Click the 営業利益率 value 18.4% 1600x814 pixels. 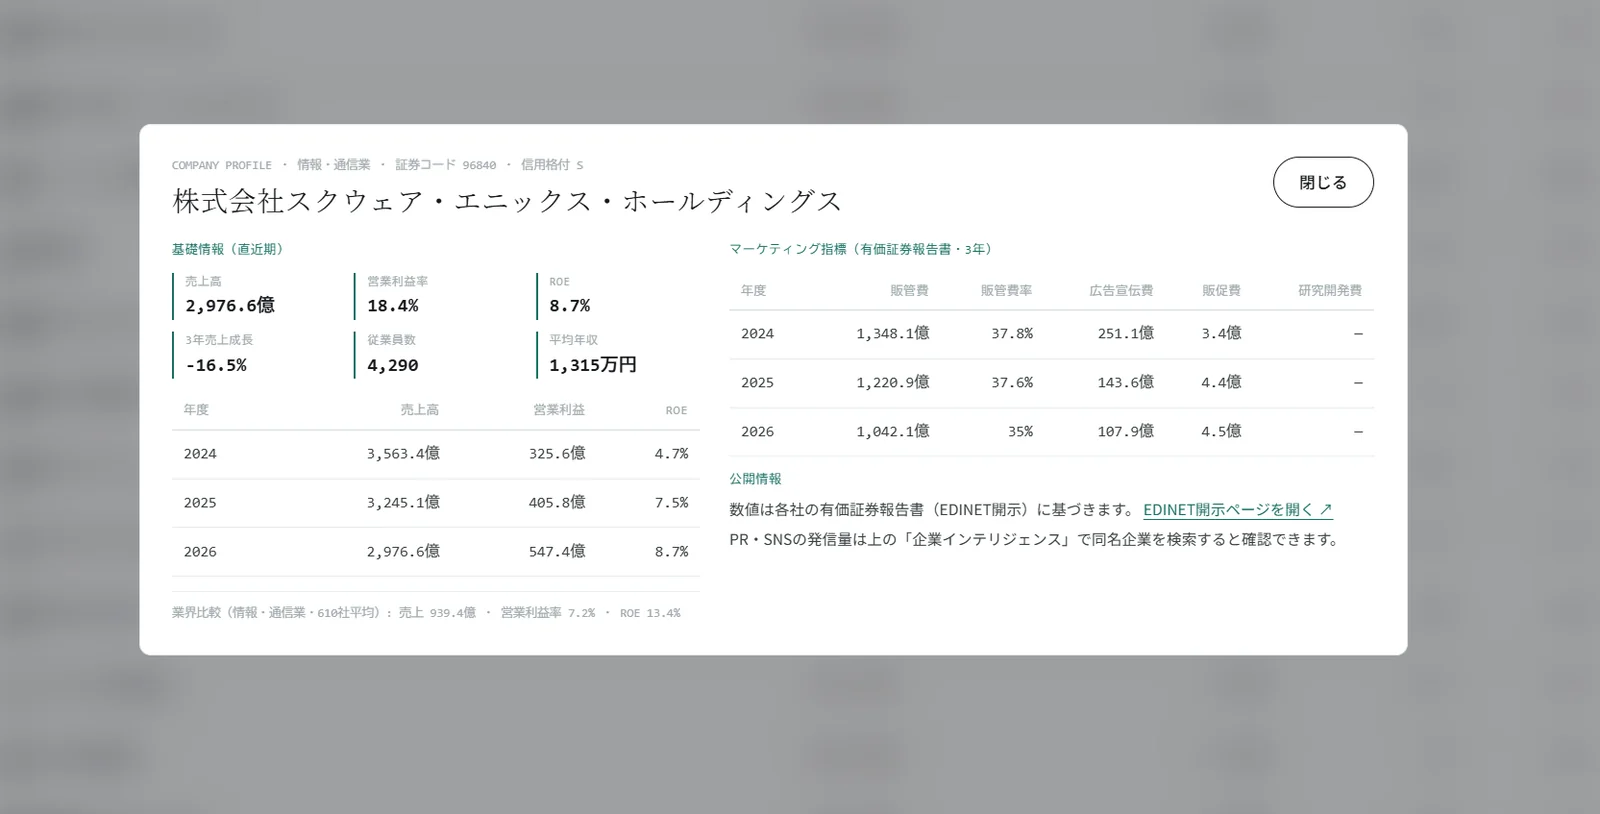(x=393, y=305)
